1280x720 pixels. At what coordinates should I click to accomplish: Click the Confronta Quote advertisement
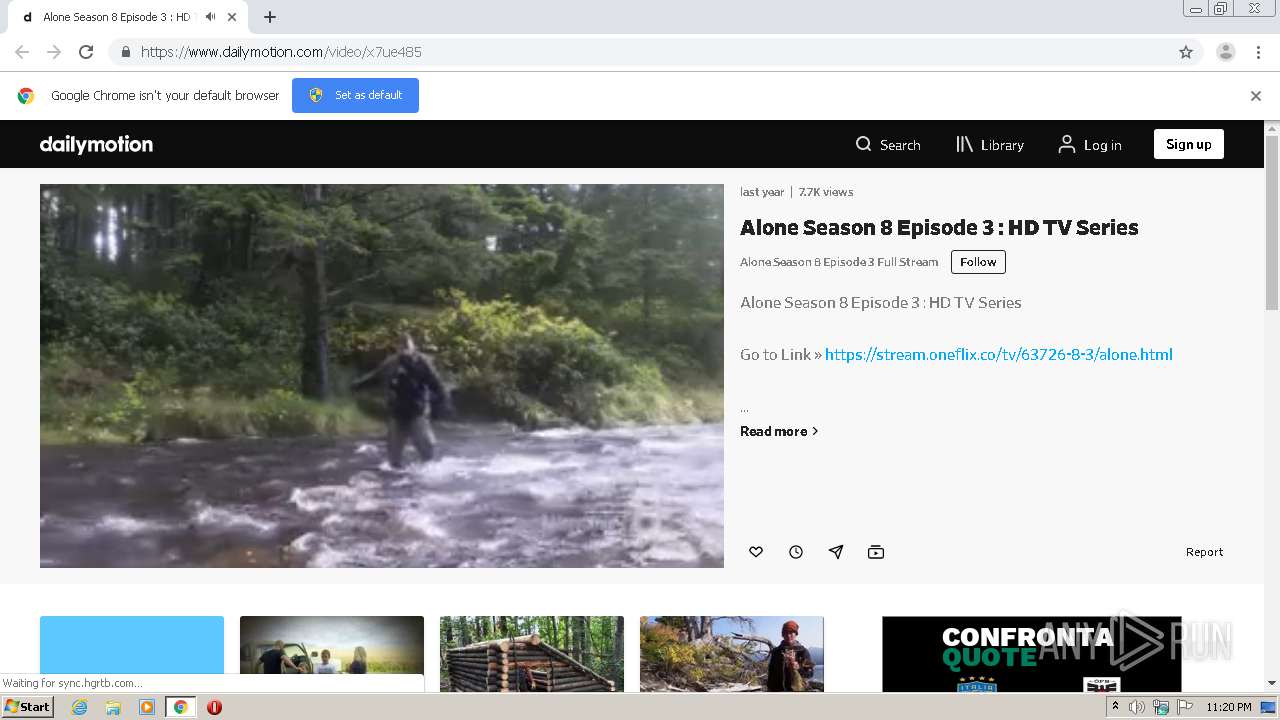(1032, 654)
